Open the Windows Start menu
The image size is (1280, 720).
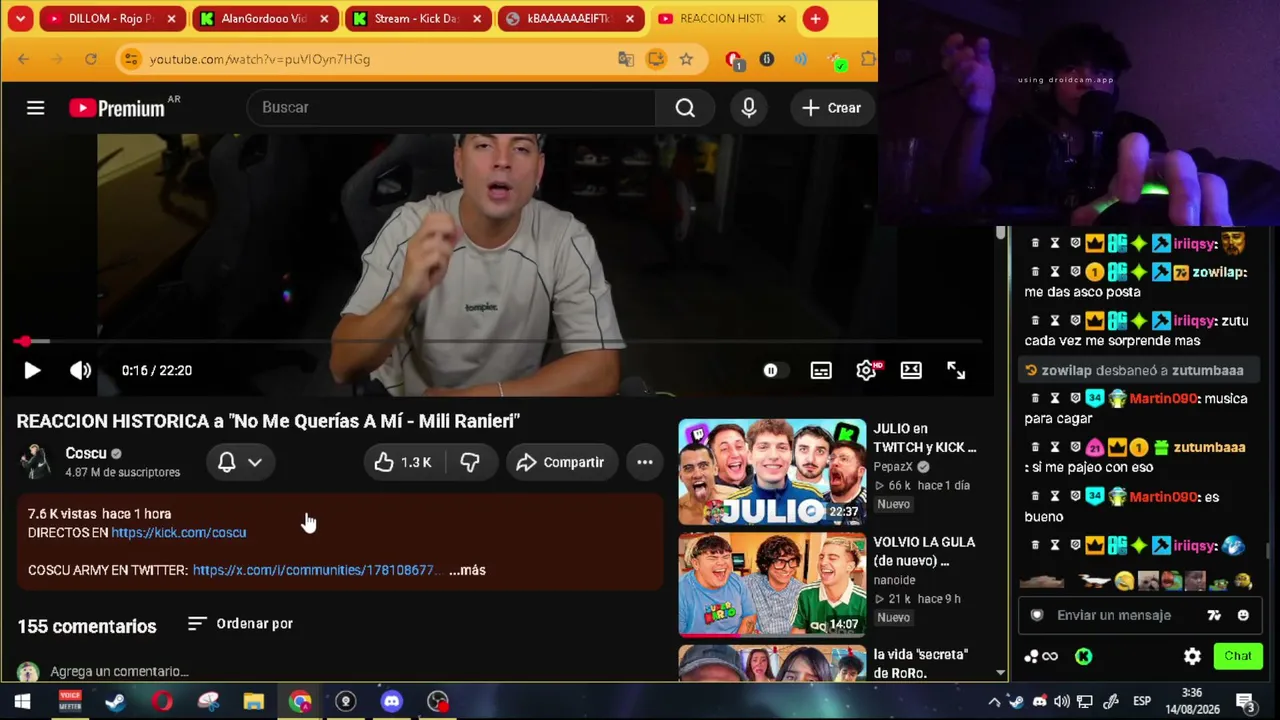tap(22, 702)
